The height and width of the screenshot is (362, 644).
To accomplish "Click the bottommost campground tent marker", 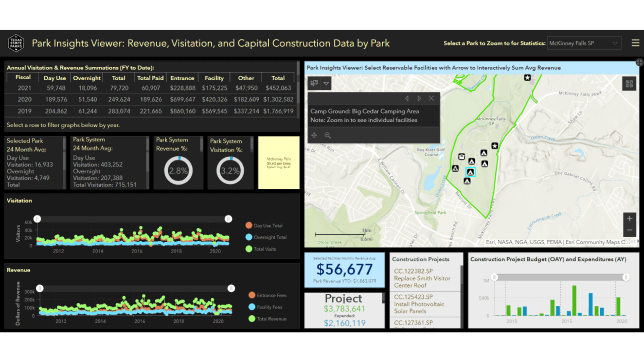I will point(467,181).
